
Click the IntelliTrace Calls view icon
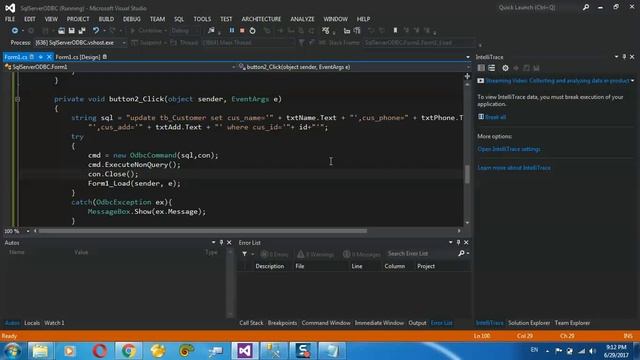pos(491,68)
